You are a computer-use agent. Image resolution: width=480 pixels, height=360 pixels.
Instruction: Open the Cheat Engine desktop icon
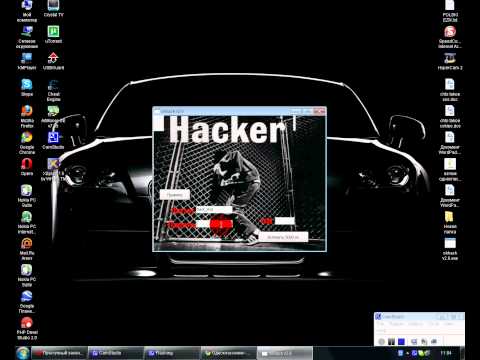click(53, 90)
